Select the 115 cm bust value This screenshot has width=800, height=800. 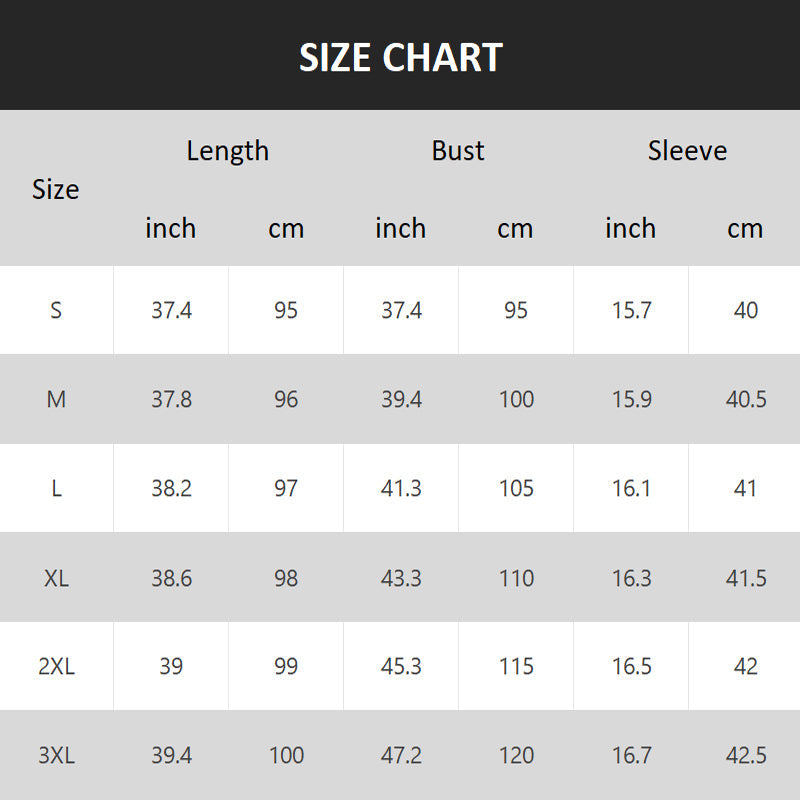pyautogui.click(x=516, y=667)
